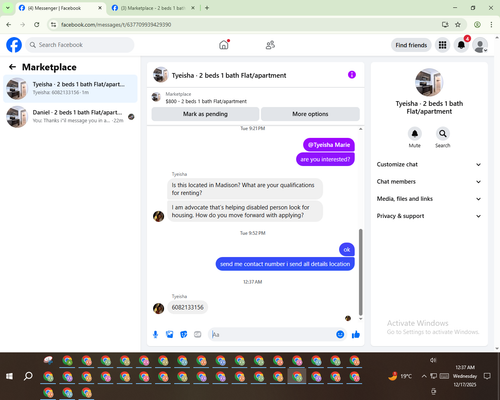
Task: Send a thumbs-up like
Action: pyautogui.click(x=356, y=334)
